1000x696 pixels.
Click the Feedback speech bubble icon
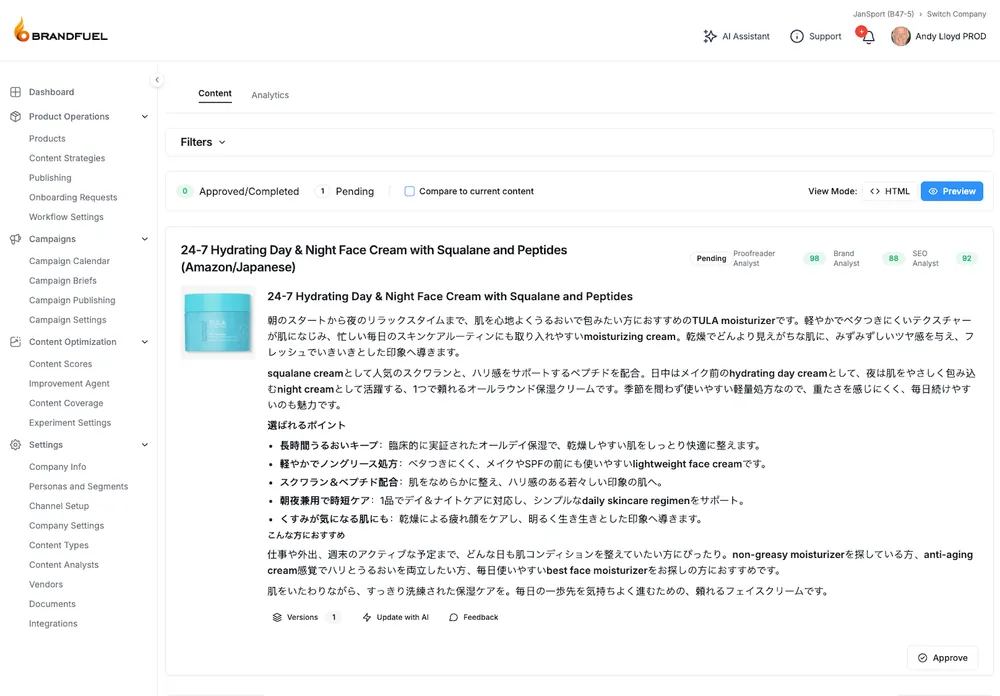point(453,618)
